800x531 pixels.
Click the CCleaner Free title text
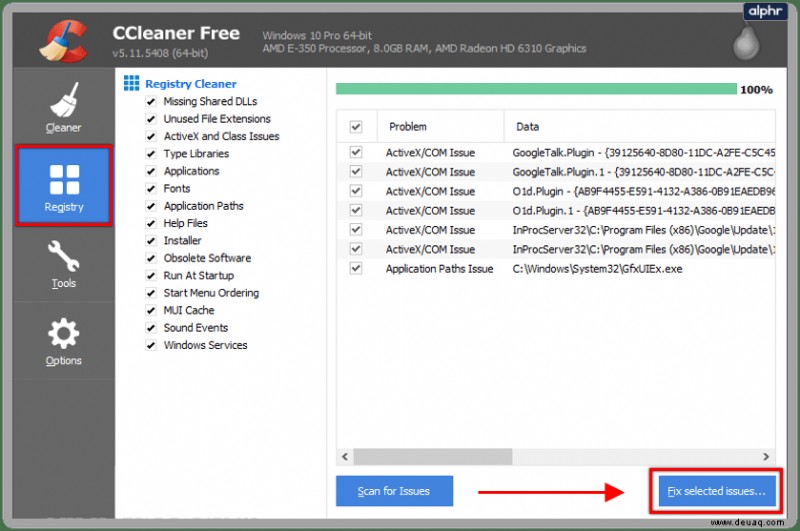pyautogui.click(x=176, y=33)
